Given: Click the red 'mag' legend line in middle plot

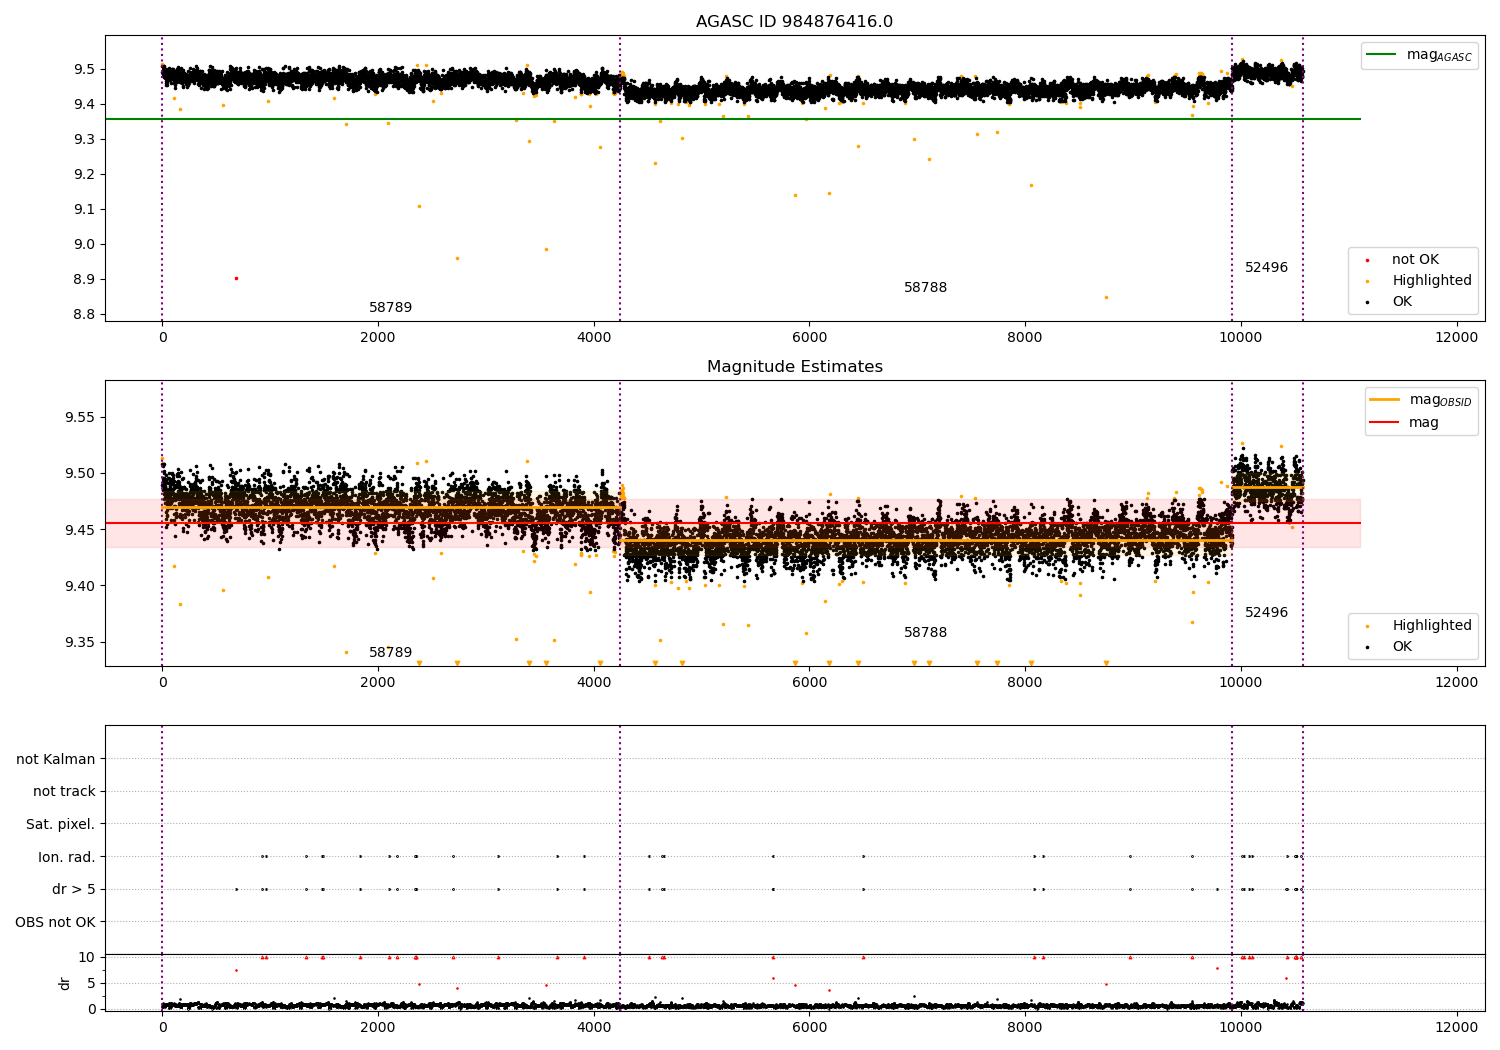Looking at the screenshot, I should pyautogui.click(x=1384, y=423).
